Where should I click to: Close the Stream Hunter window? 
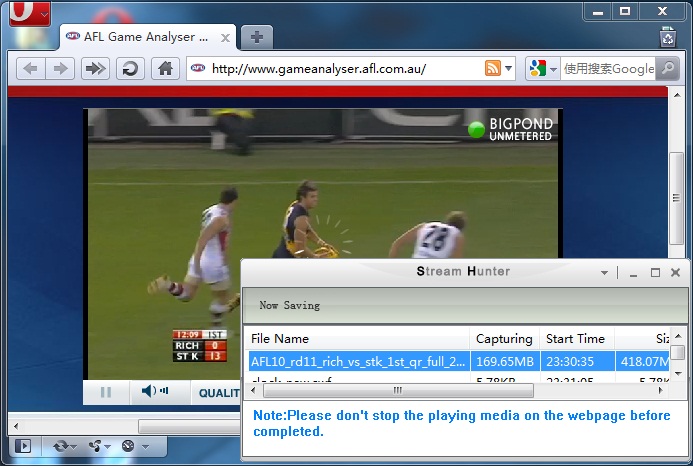point(675,273)
